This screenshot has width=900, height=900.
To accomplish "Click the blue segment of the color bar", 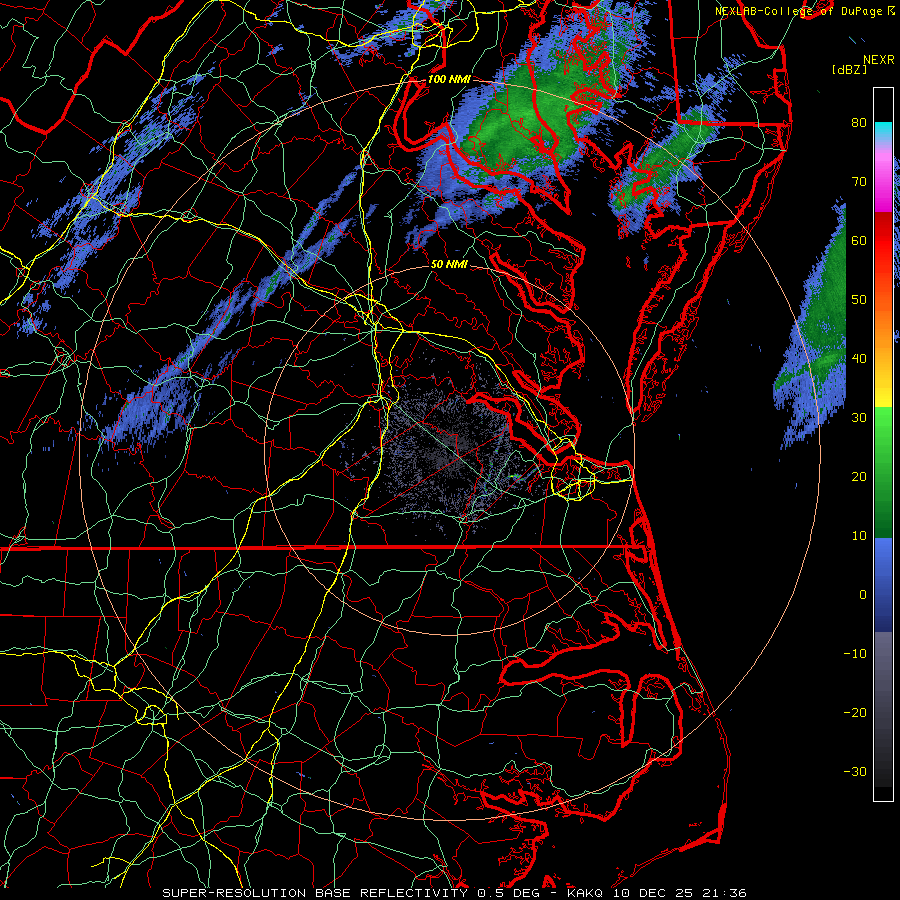I will (883, 584).
